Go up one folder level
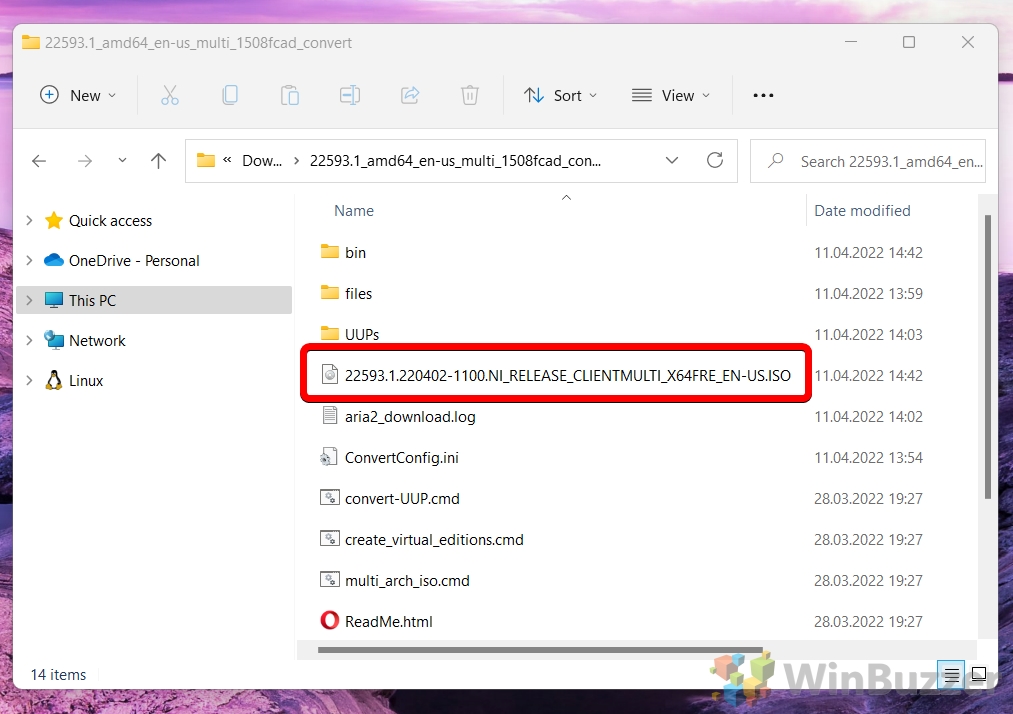This screenshot has width=1013, height=714. click(157, 160)
